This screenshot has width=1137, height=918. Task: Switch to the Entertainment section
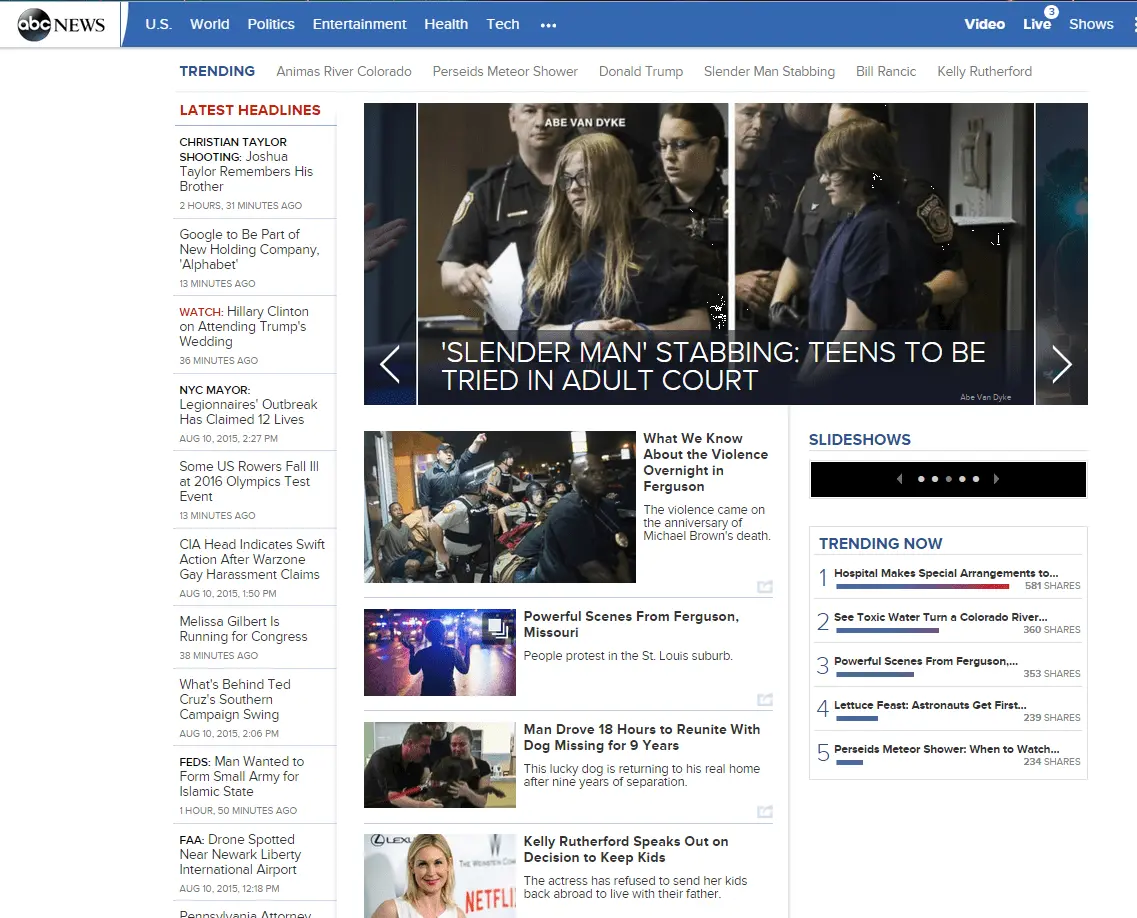pos(359,24)
